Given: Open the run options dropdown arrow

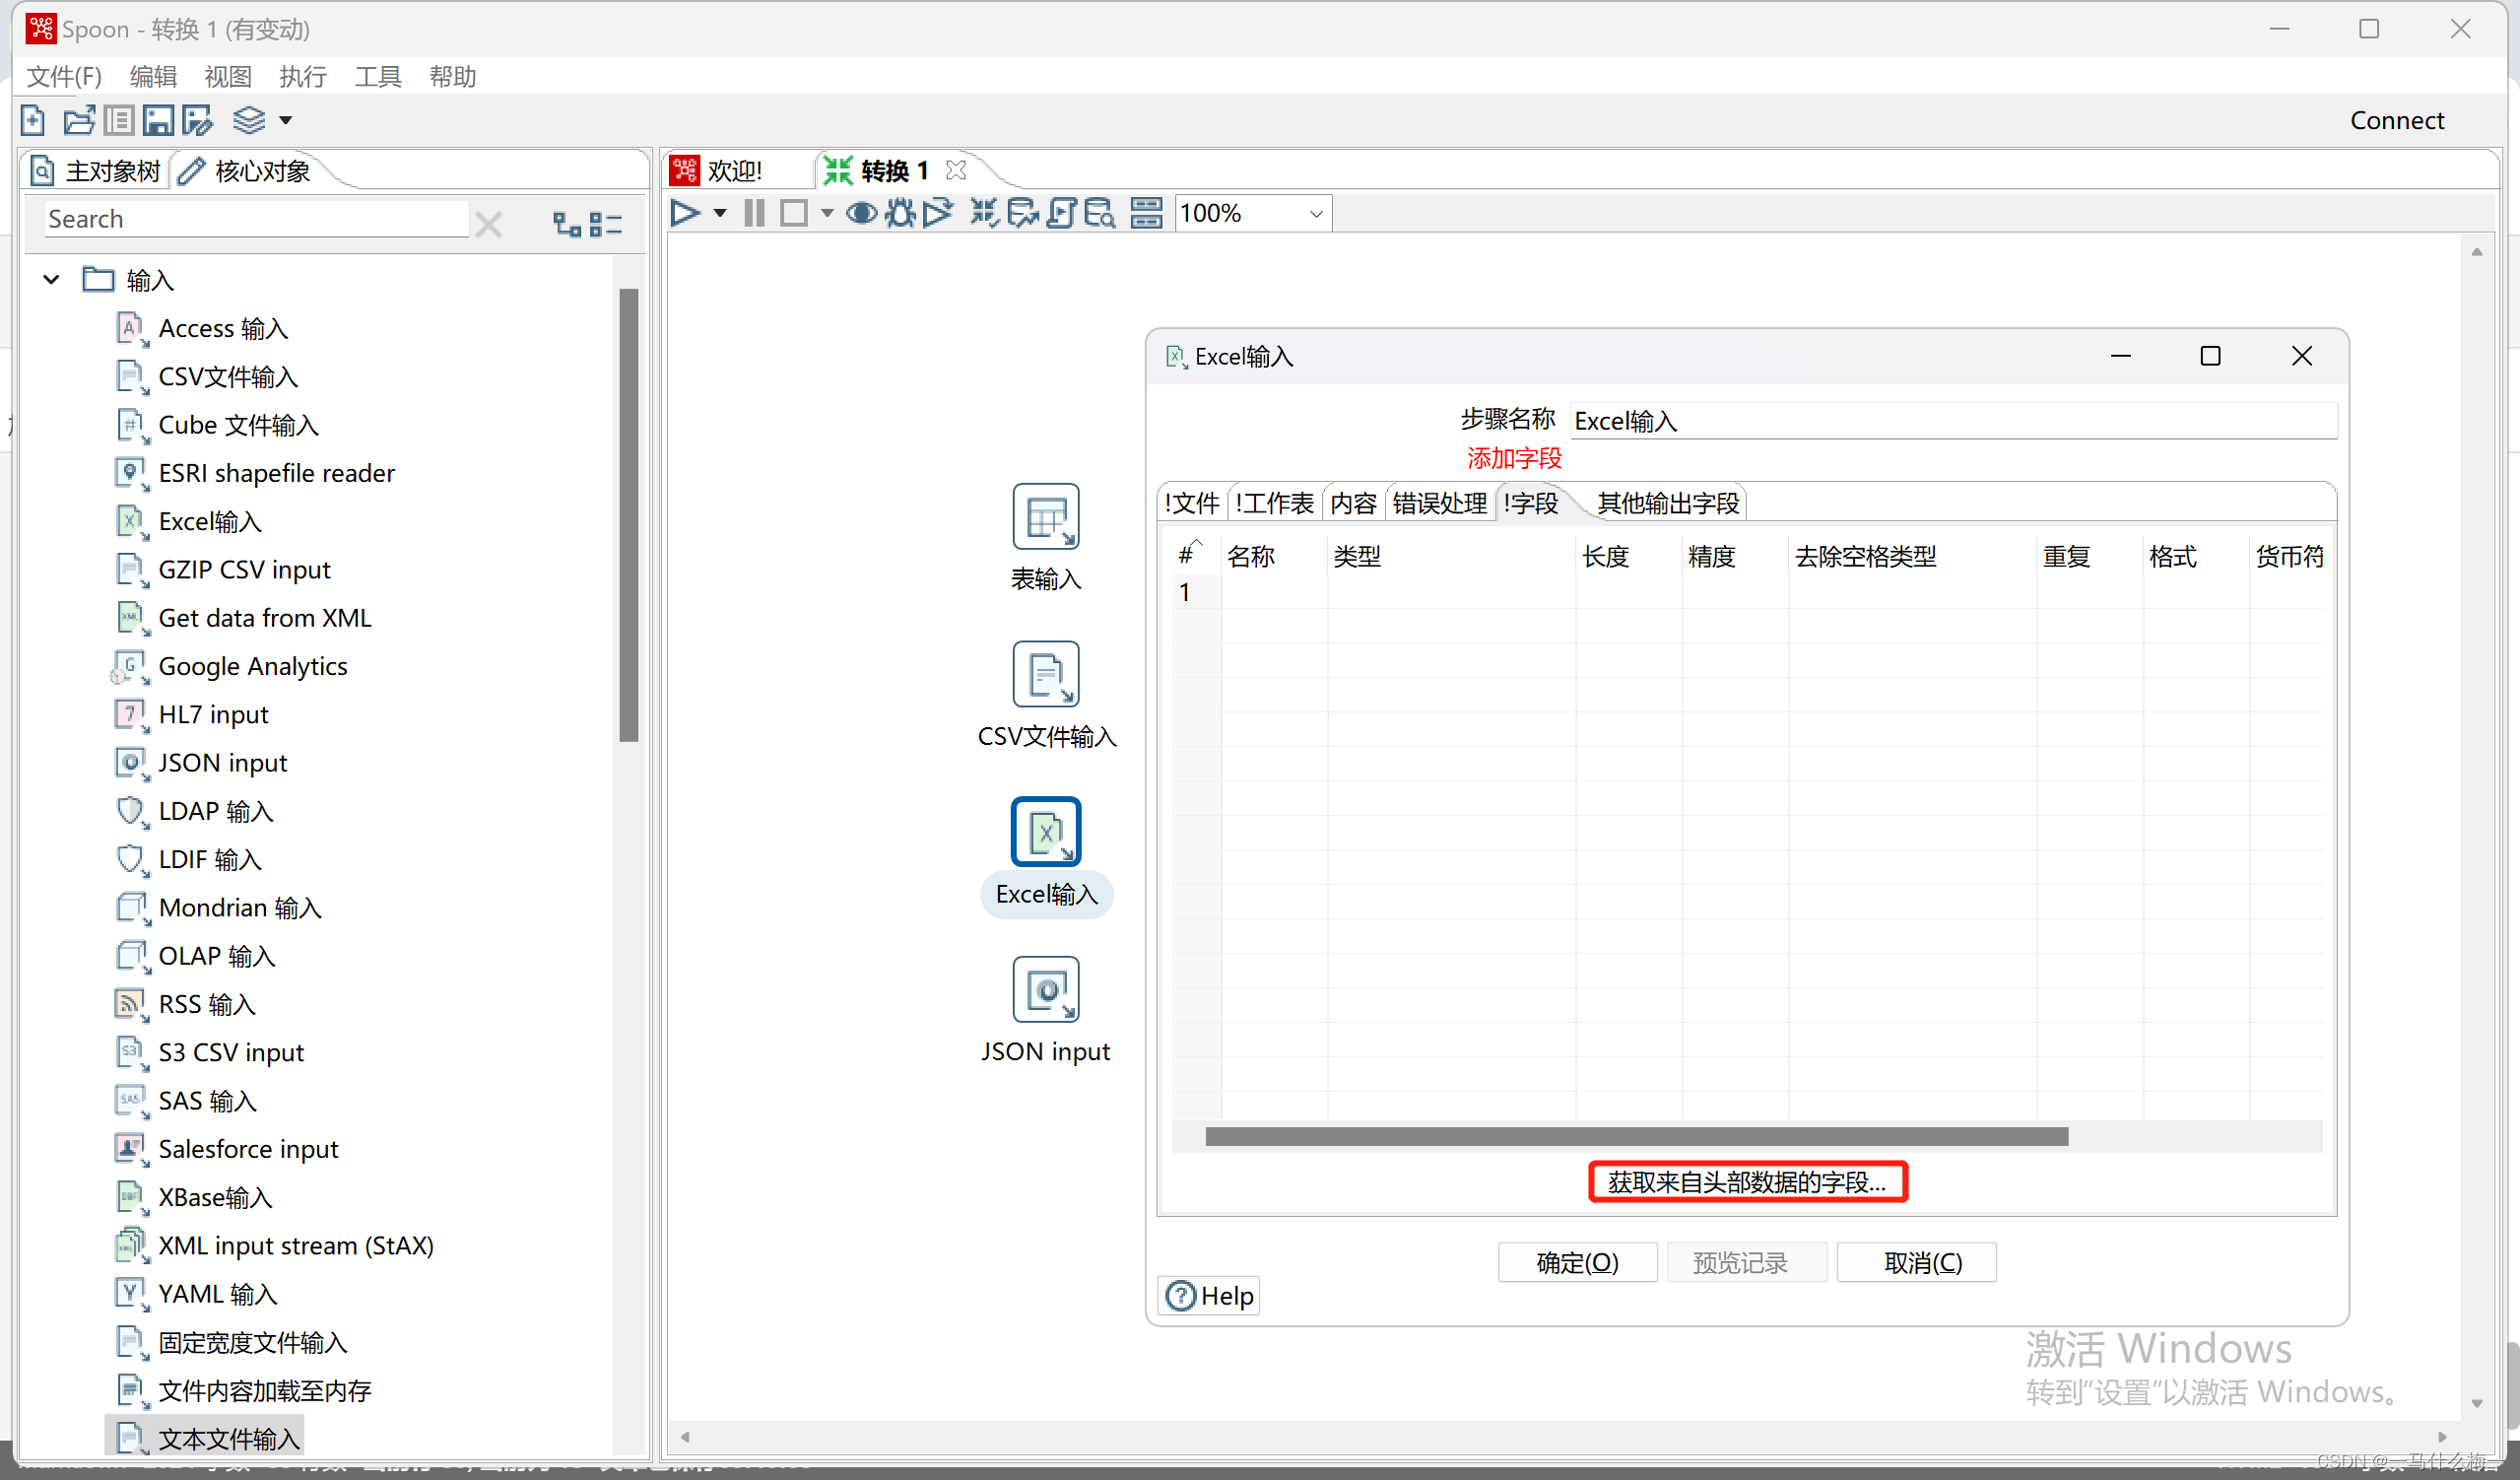Looking at the screenshot, I should click(720, 213).
